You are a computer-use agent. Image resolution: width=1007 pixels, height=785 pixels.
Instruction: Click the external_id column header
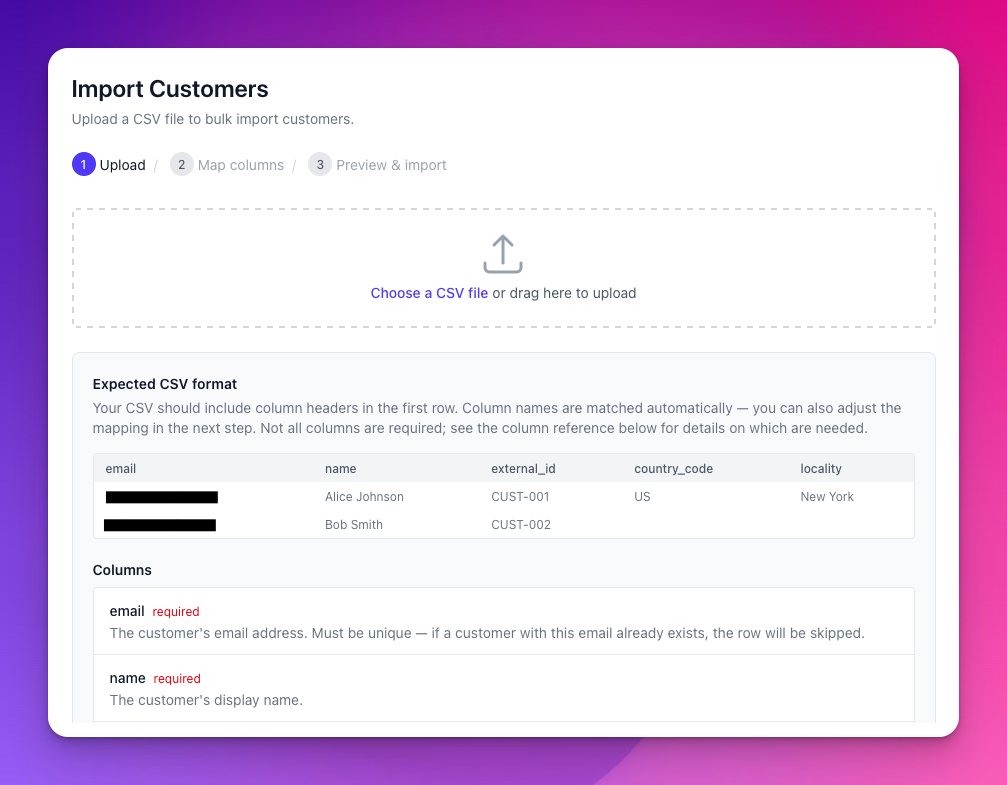tap(523, 468)
